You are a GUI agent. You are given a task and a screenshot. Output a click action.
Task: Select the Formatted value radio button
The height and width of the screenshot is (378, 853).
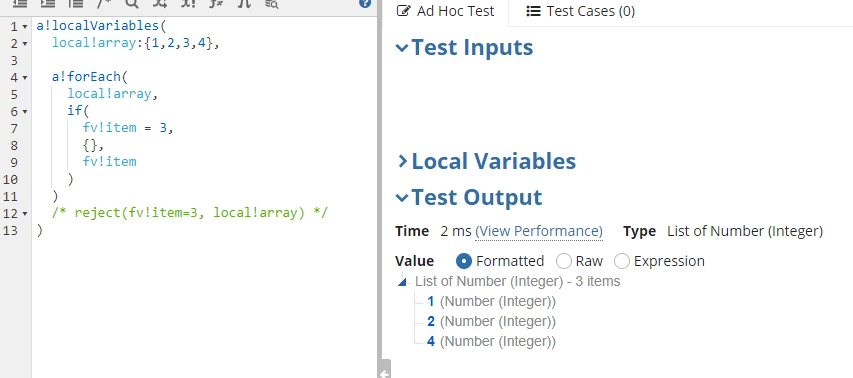click(x=463, y=261)
